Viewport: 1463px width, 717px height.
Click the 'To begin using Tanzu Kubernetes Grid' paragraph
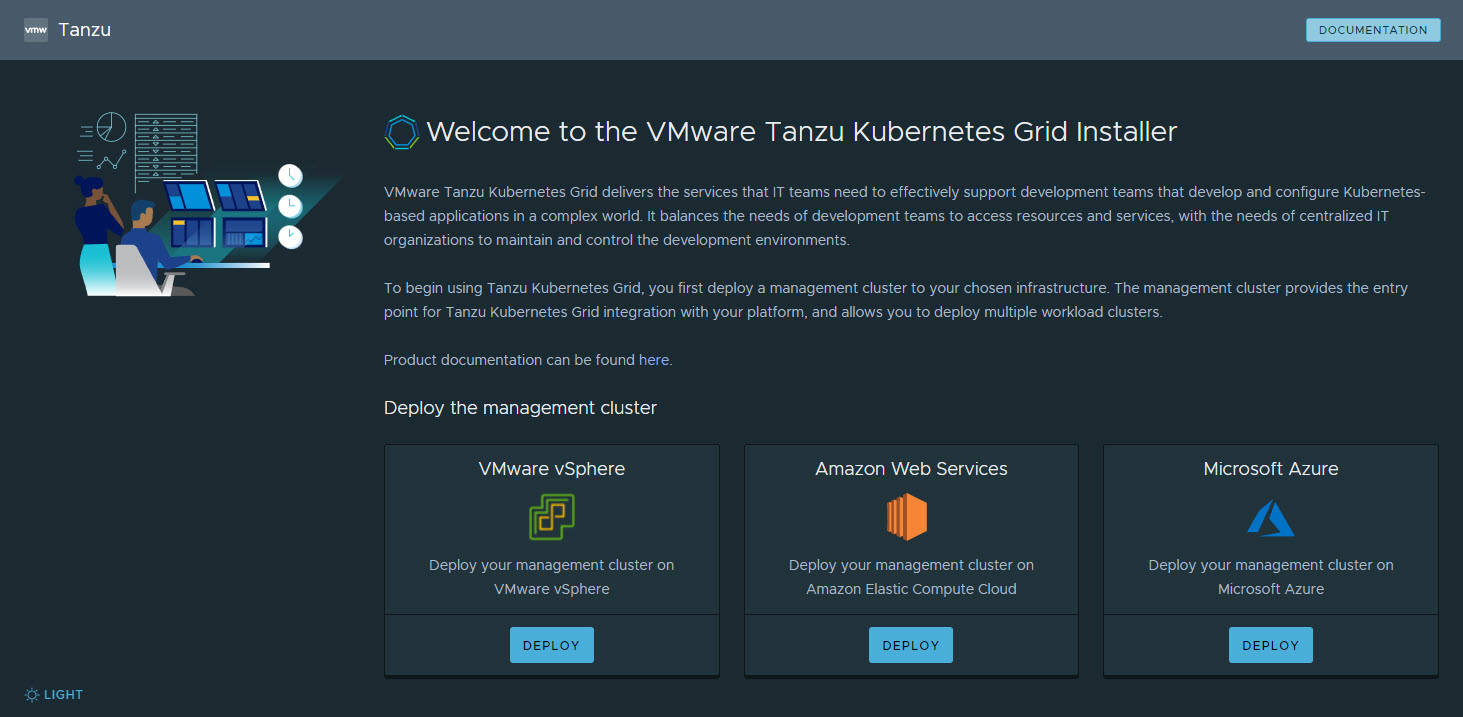(x=896, y=300)
